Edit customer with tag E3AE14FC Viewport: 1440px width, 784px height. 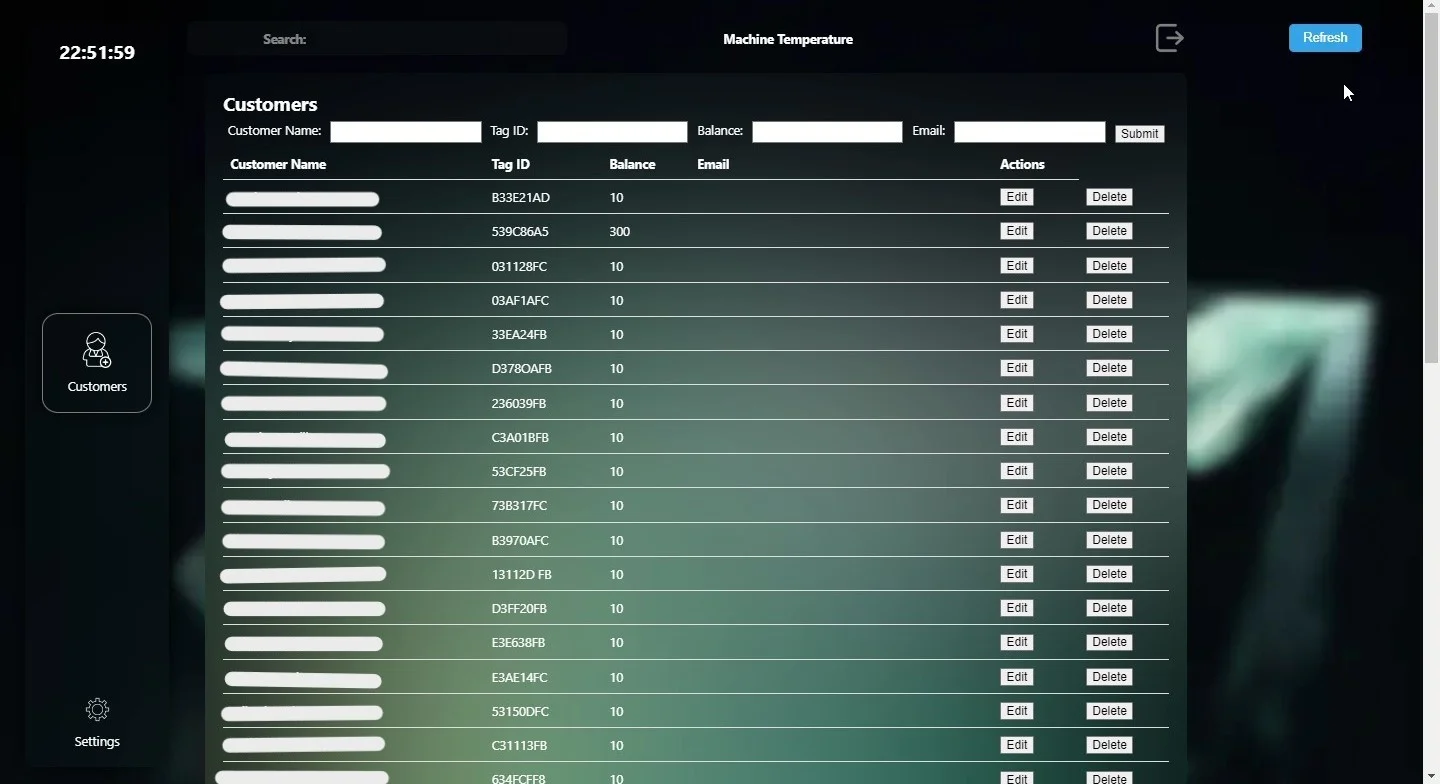point(1016,677)
